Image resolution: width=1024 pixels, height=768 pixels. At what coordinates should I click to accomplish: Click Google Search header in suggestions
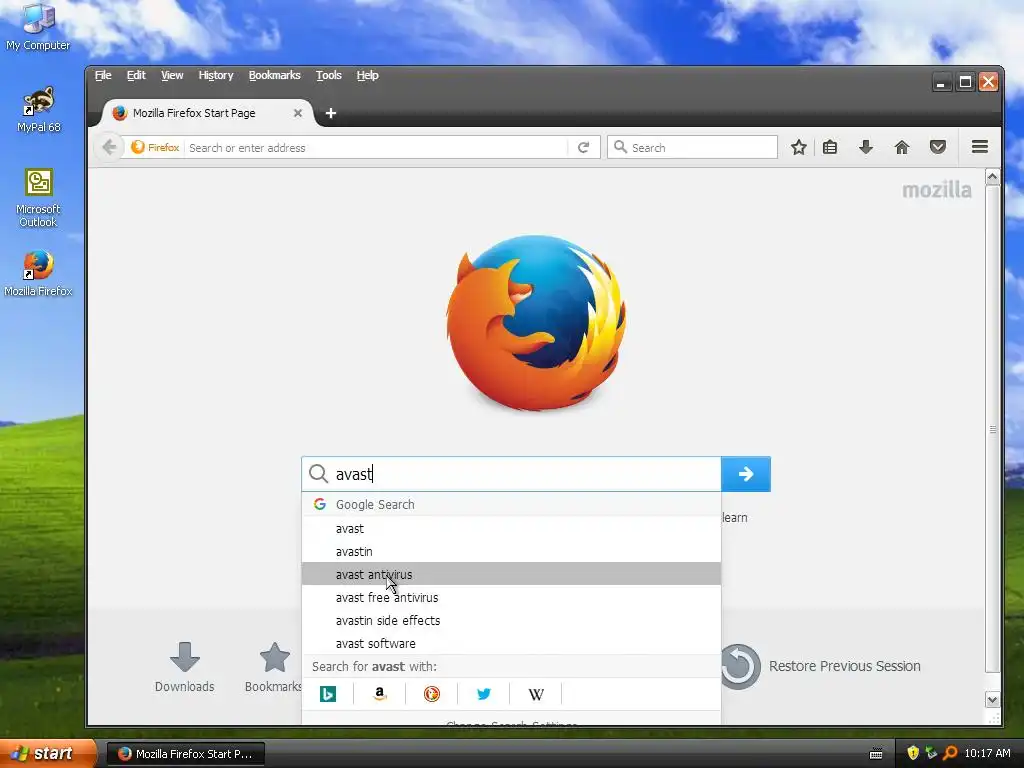511,504
